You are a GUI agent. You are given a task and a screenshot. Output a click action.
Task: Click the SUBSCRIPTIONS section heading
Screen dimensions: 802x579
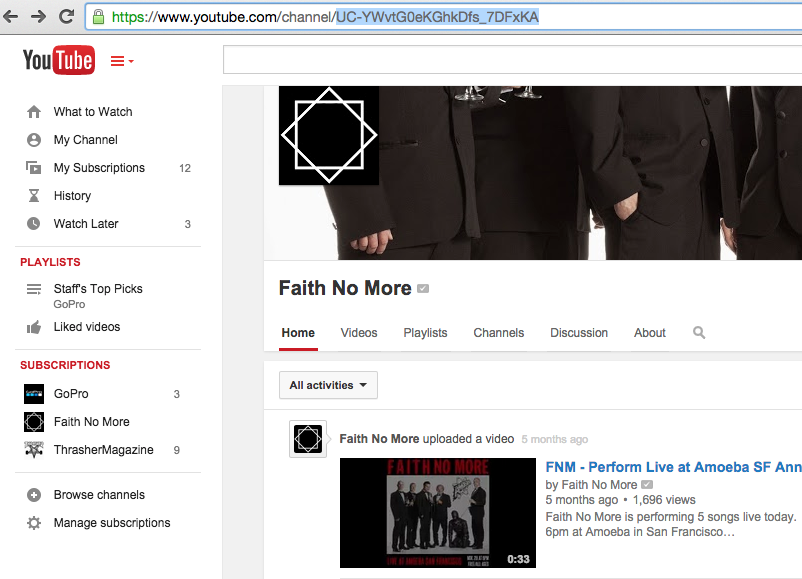[65, 365]
